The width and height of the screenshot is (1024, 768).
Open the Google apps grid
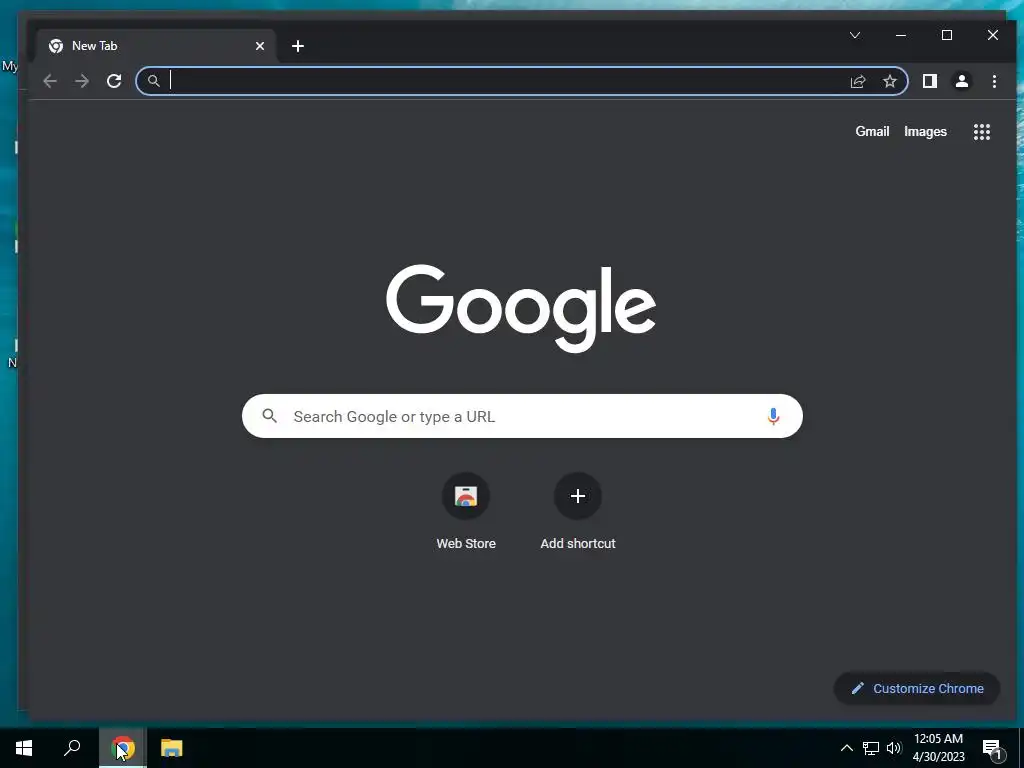coord(982,132)
